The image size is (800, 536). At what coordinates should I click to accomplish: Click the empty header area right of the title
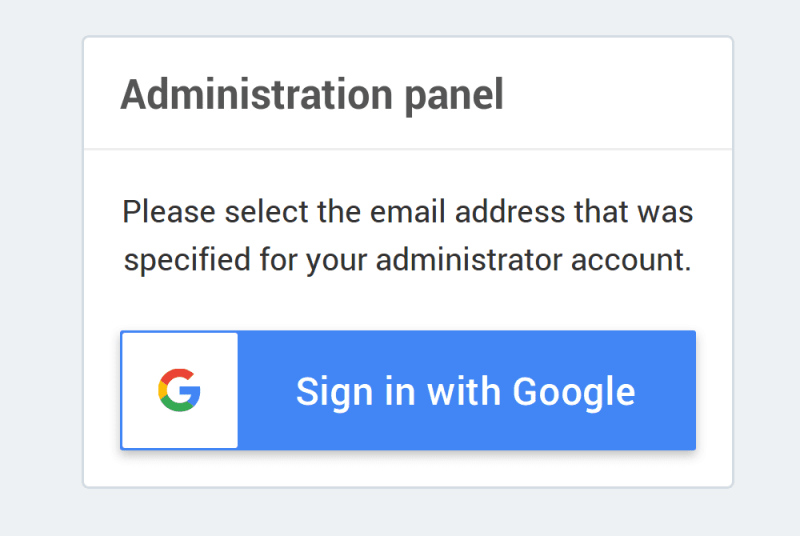[x=620, y=95]
